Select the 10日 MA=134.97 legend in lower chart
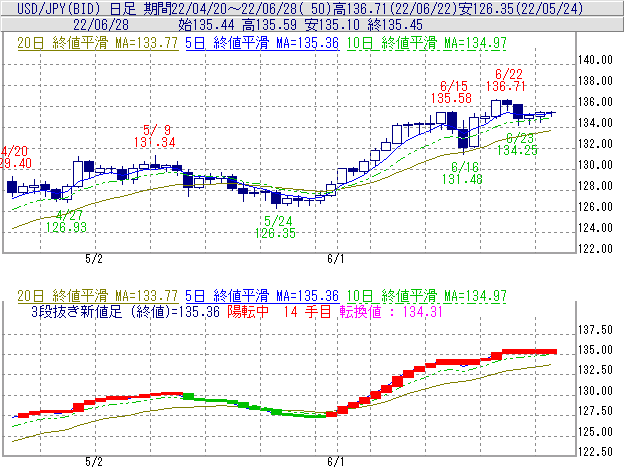The width and height of the screenshot is (624, 475). pyautogui.click(x=426, y=296)
